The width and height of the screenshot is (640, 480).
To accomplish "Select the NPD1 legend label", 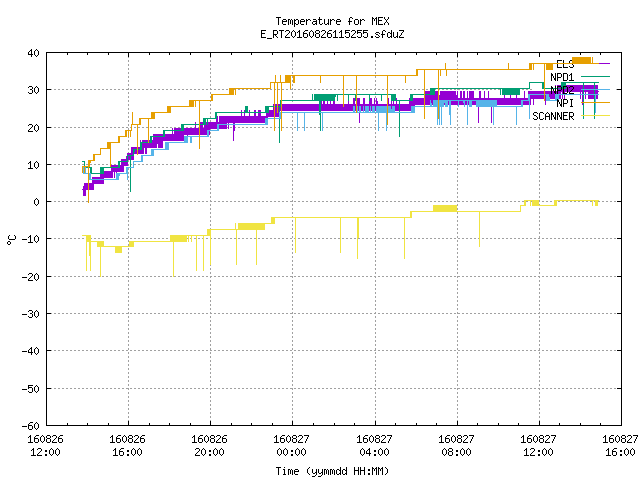I will coord(562,77).
